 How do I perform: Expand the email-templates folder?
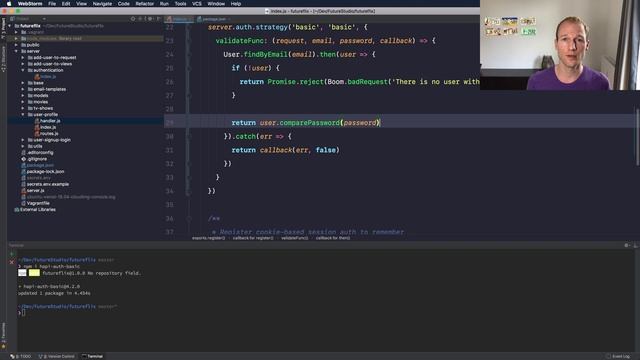23,89
